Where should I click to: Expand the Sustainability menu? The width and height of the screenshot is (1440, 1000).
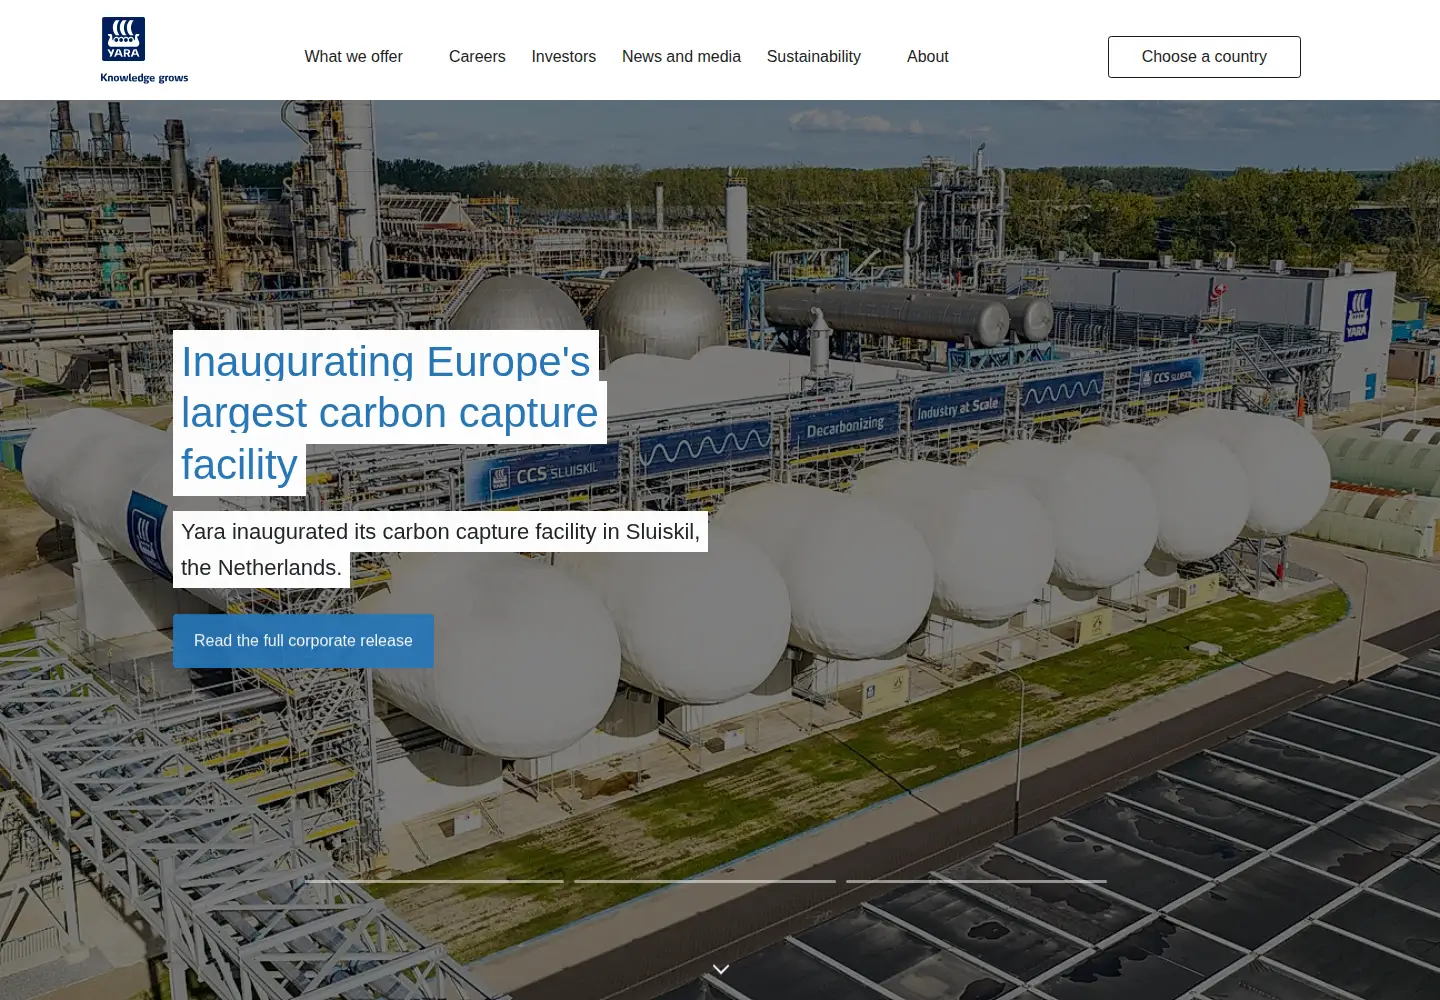(814, 57)
